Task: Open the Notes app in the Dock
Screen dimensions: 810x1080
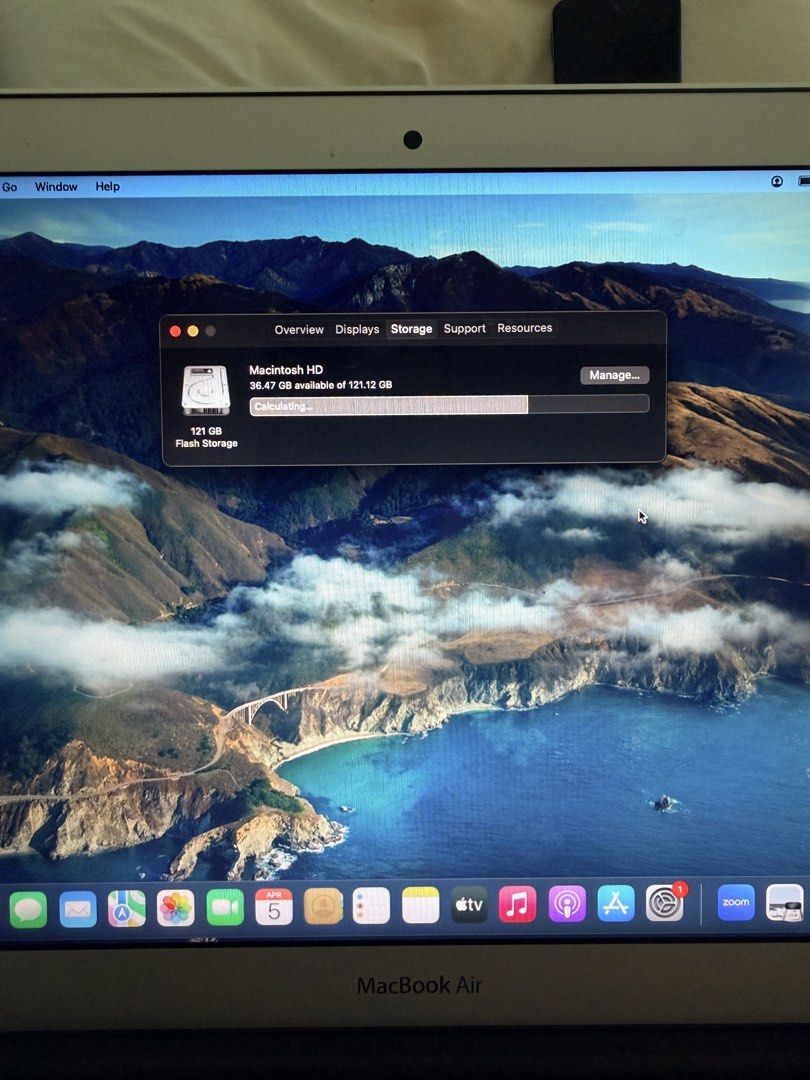Action: pos(420,905)
